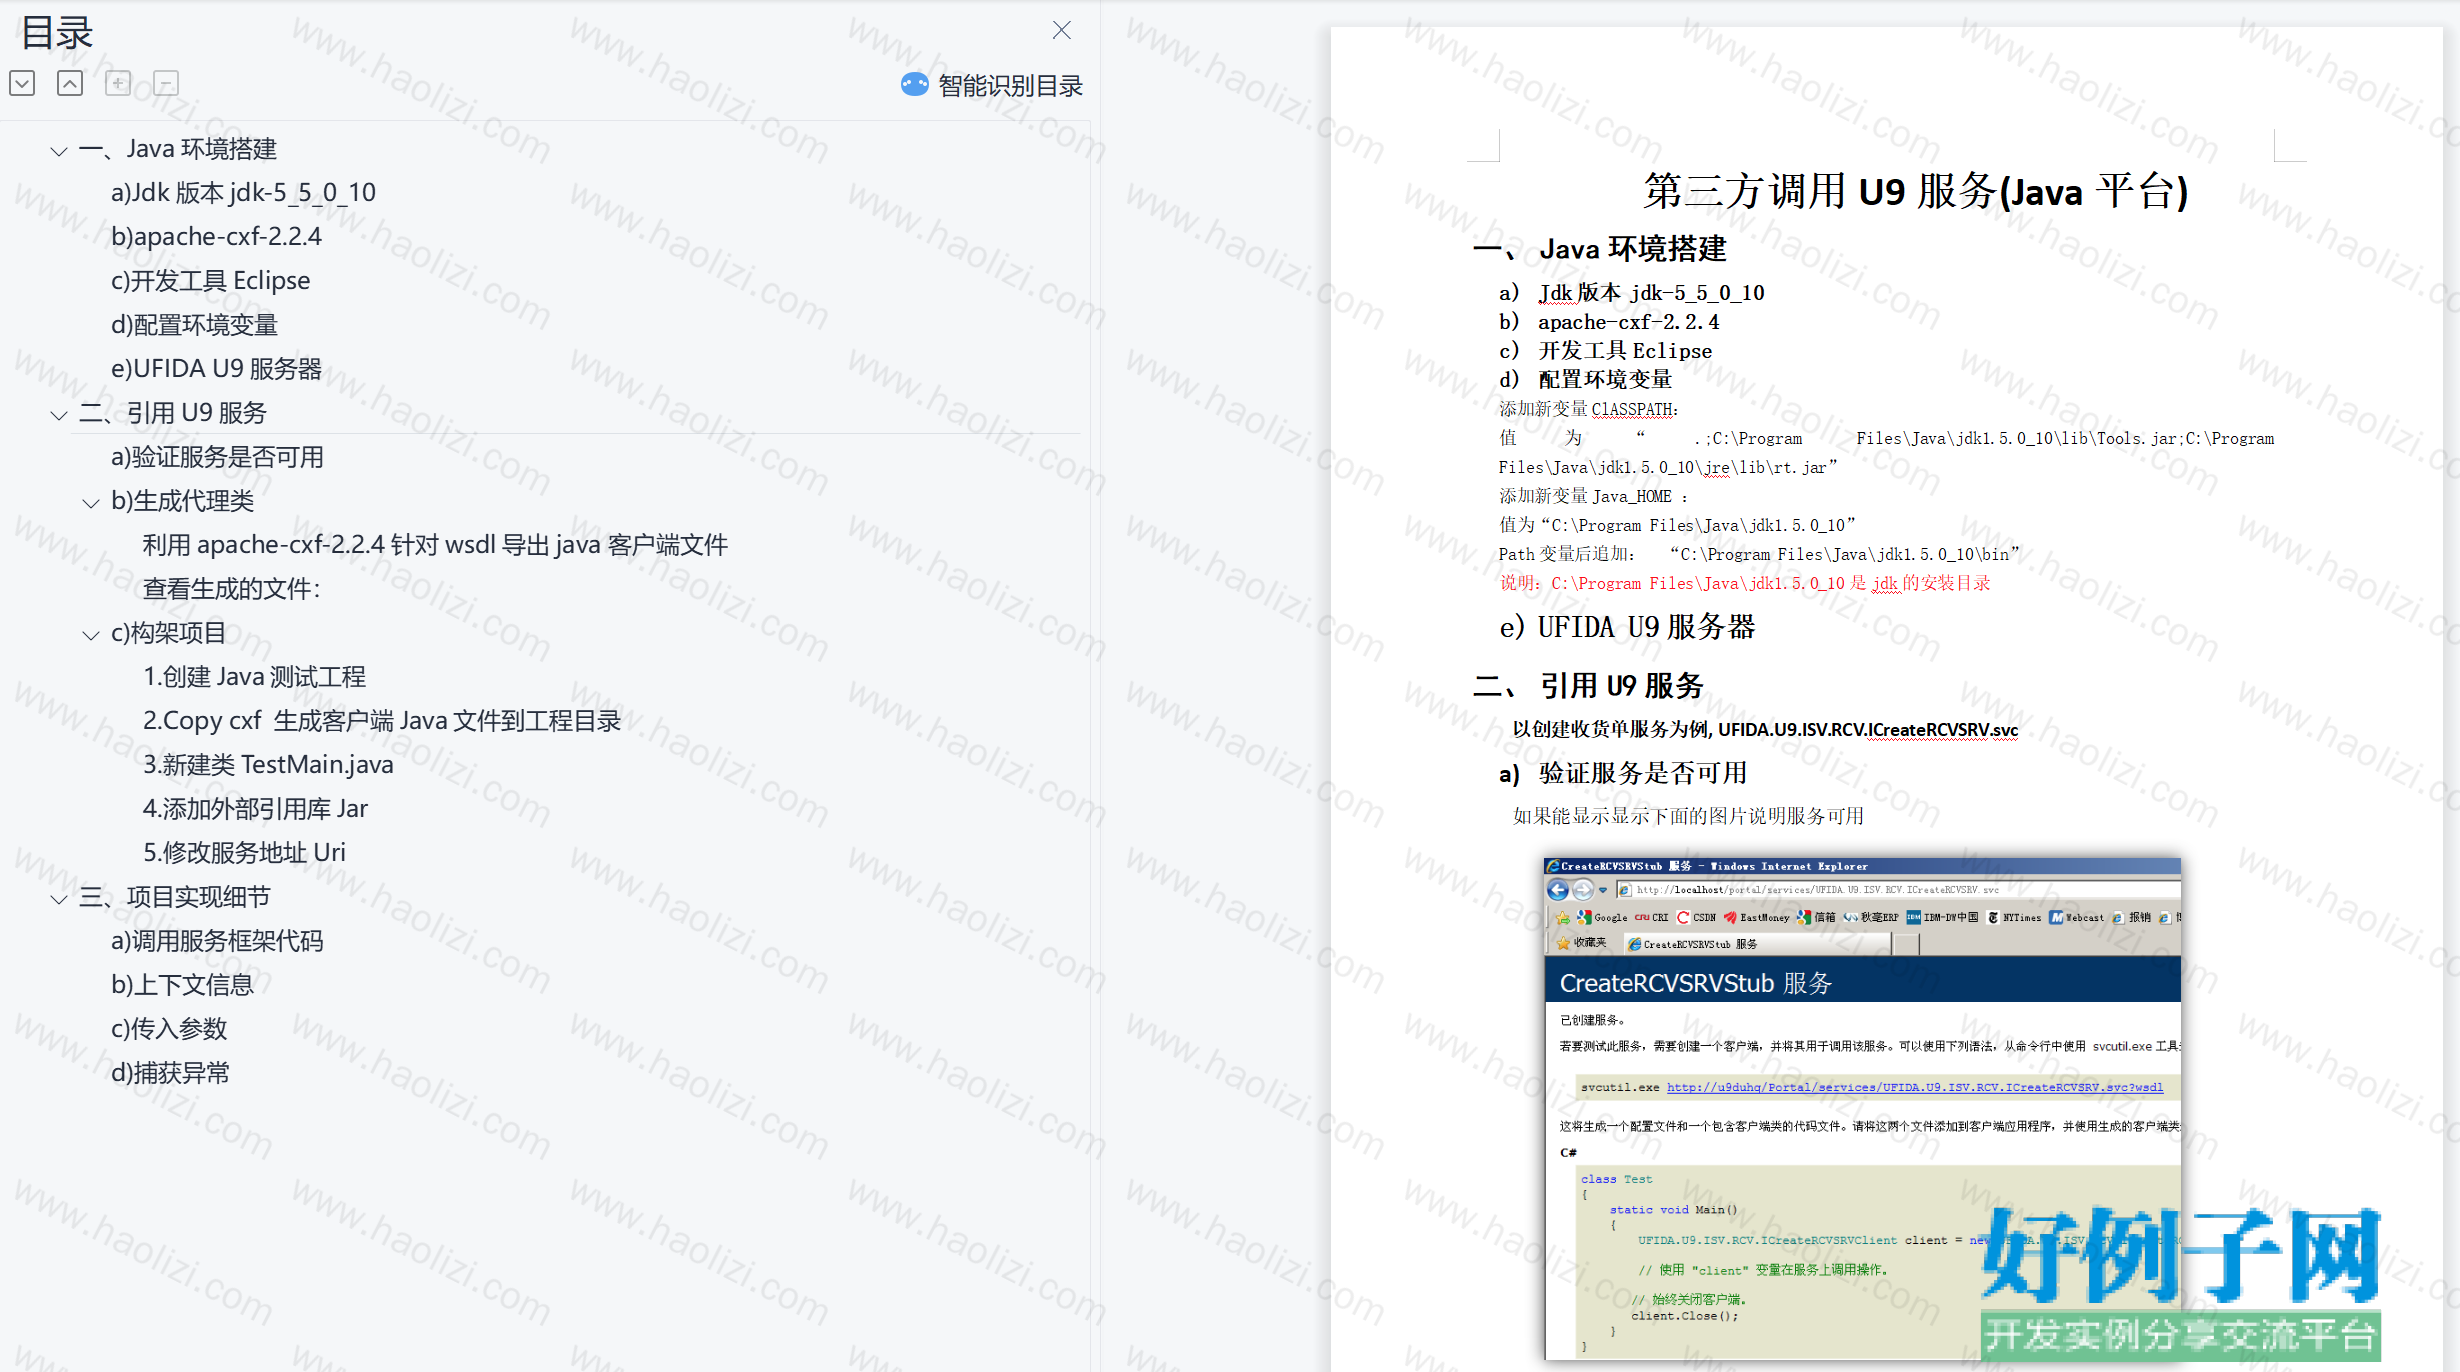Click the expand-all down-chevron icon under 目录

[x=22, y=83]
